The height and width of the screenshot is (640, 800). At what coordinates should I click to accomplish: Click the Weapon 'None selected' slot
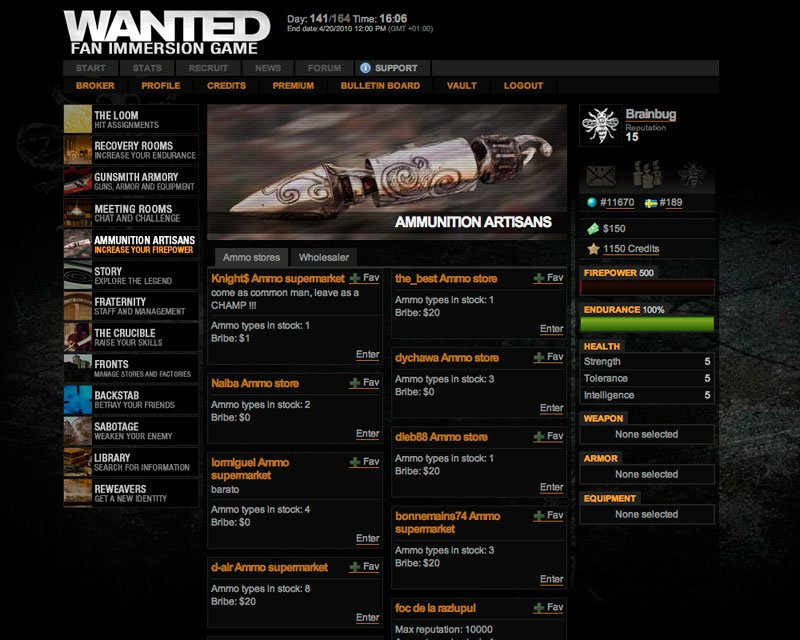(x=647, y=435)
